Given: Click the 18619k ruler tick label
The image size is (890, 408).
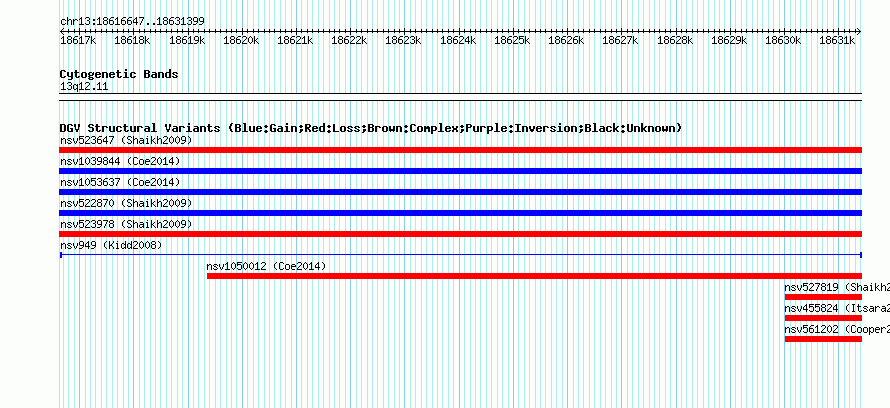Looking at the screenshot, I should tap(187, 40).
